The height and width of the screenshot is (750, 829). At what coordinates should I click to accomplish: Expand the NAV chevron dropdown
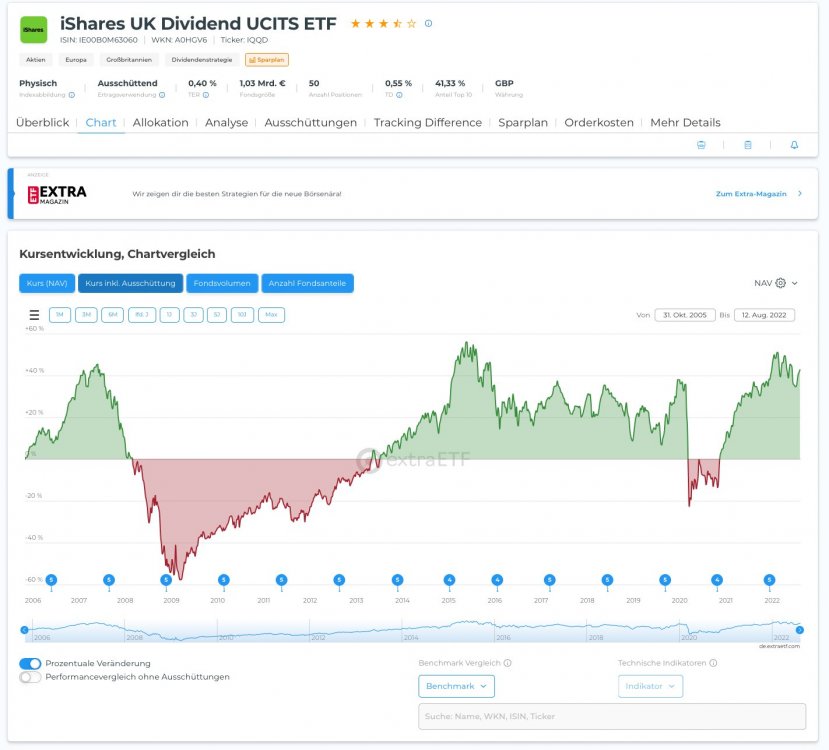tap(795, 283)
